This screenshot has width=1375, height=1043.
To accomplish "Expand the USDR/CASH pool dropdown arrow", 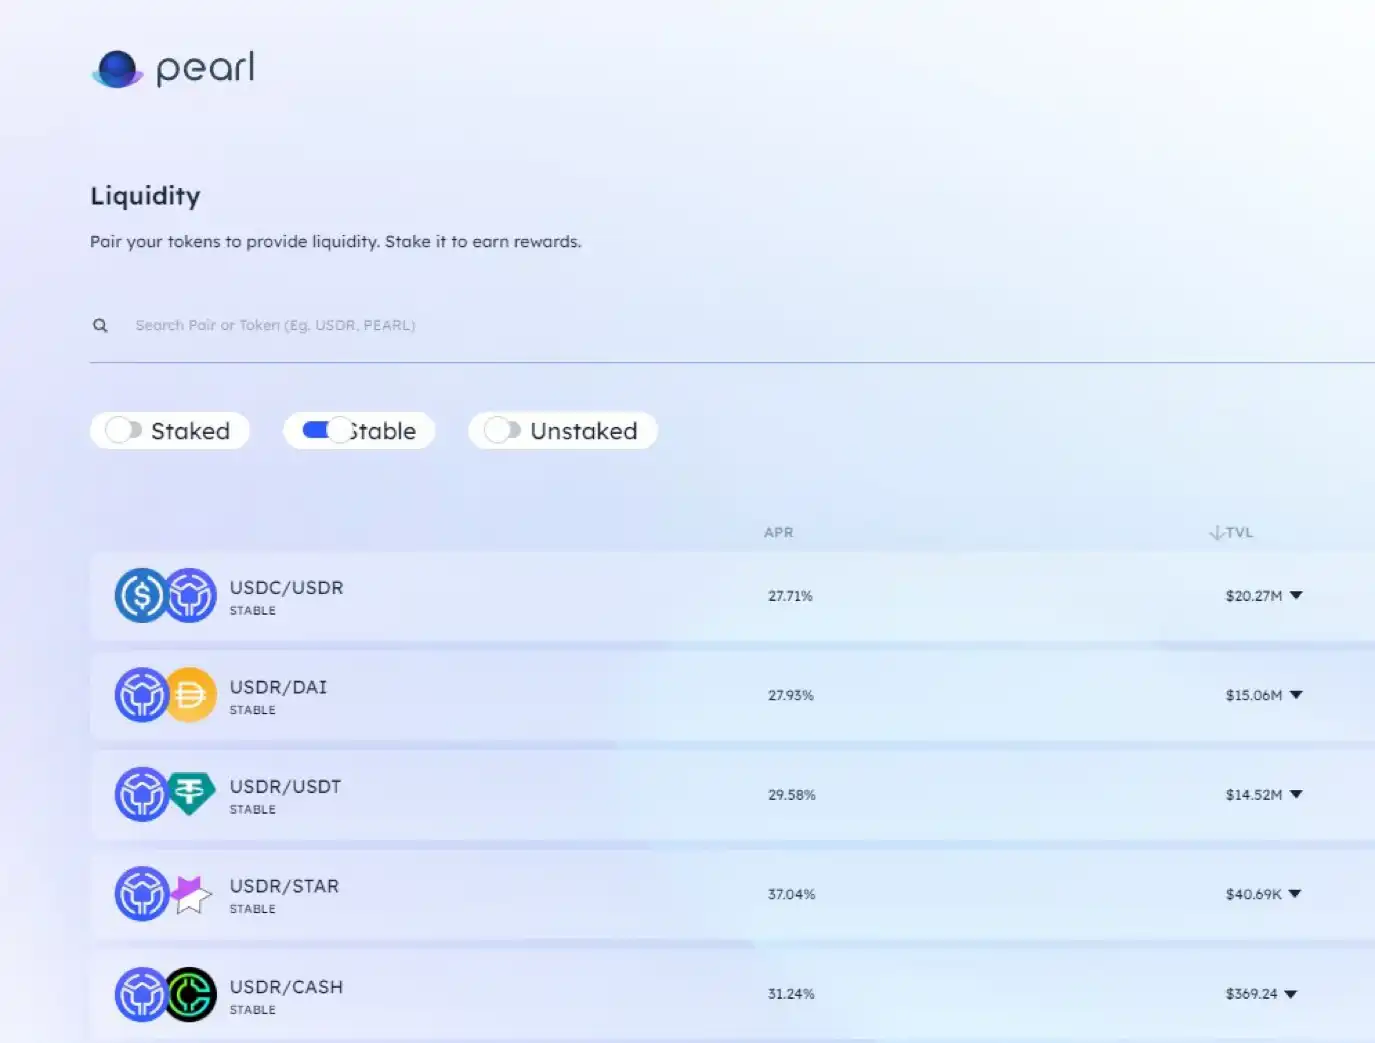I will coord(1291,994).
